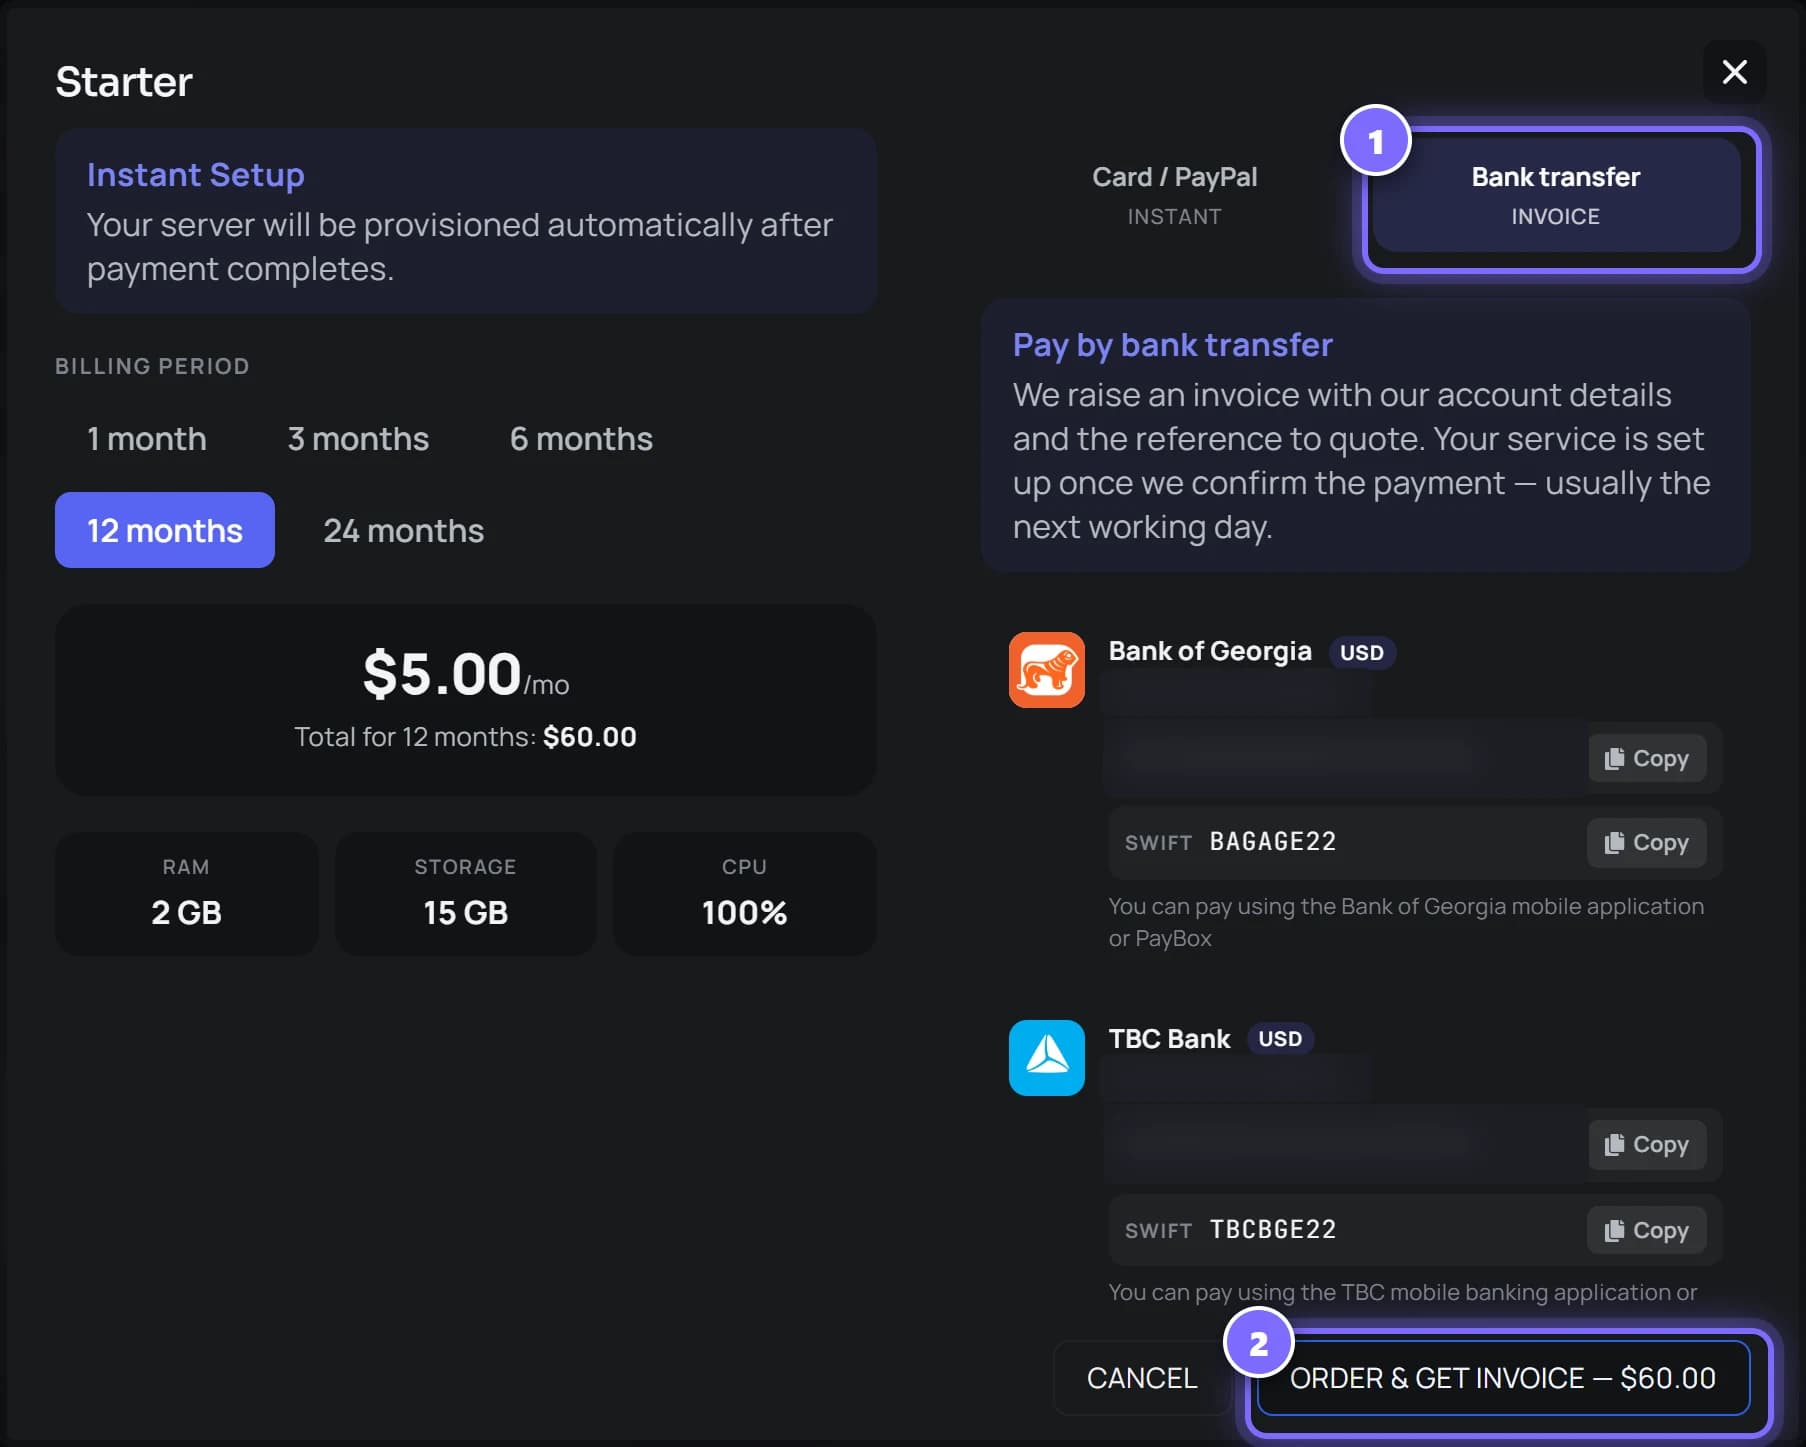
Task: Cancel the order
Action: pyautogui.click(x=1141, y=1378)
